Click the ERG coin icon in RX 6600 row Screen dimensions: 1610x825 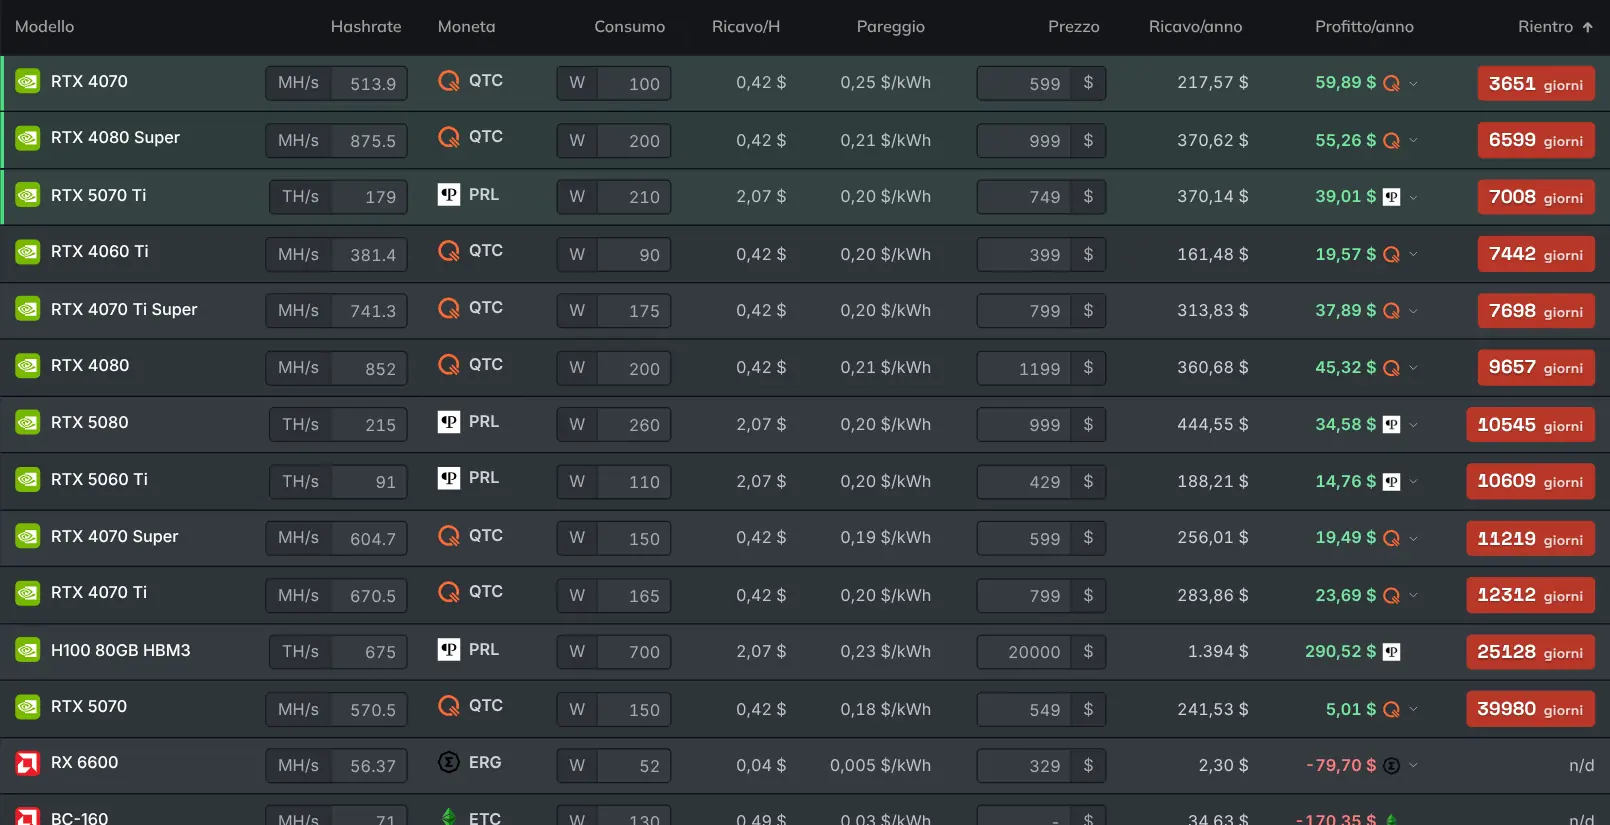coord(449,763)
